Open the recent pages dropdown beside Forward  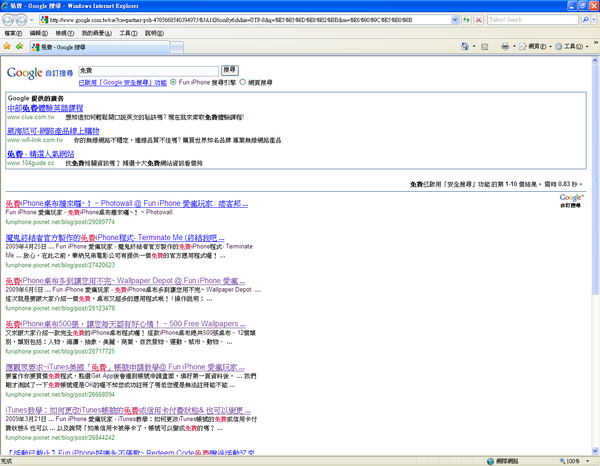click(x=32, y=20)
